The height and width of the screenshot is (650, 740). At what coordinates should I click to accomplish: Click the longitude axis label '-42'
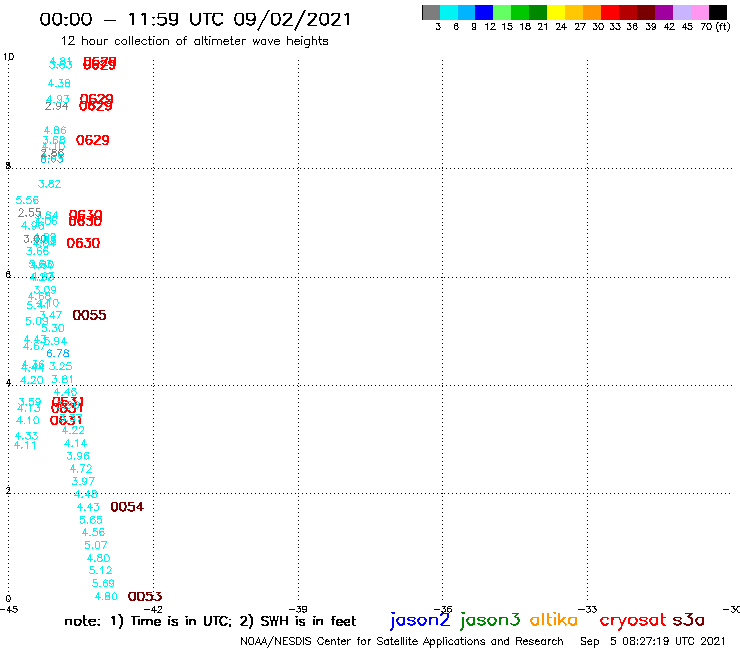(x=153, y=609)
